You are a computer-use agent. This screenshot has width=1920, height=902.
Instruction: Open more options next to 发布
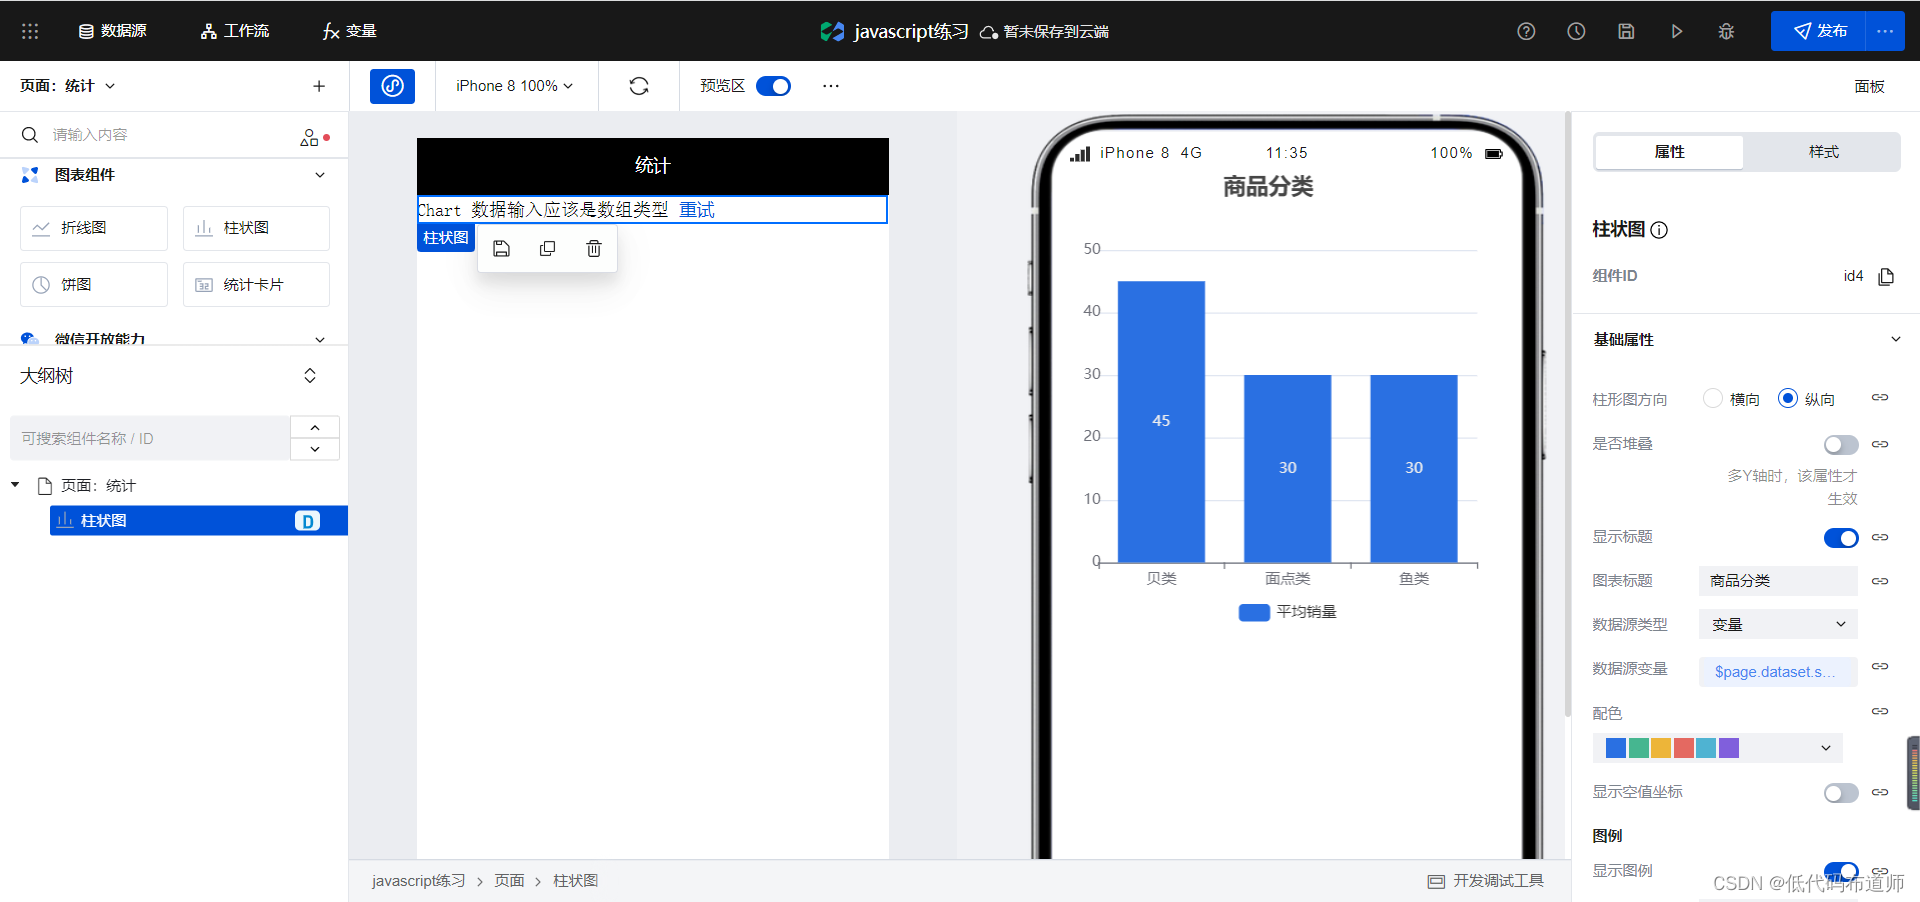1885,31
